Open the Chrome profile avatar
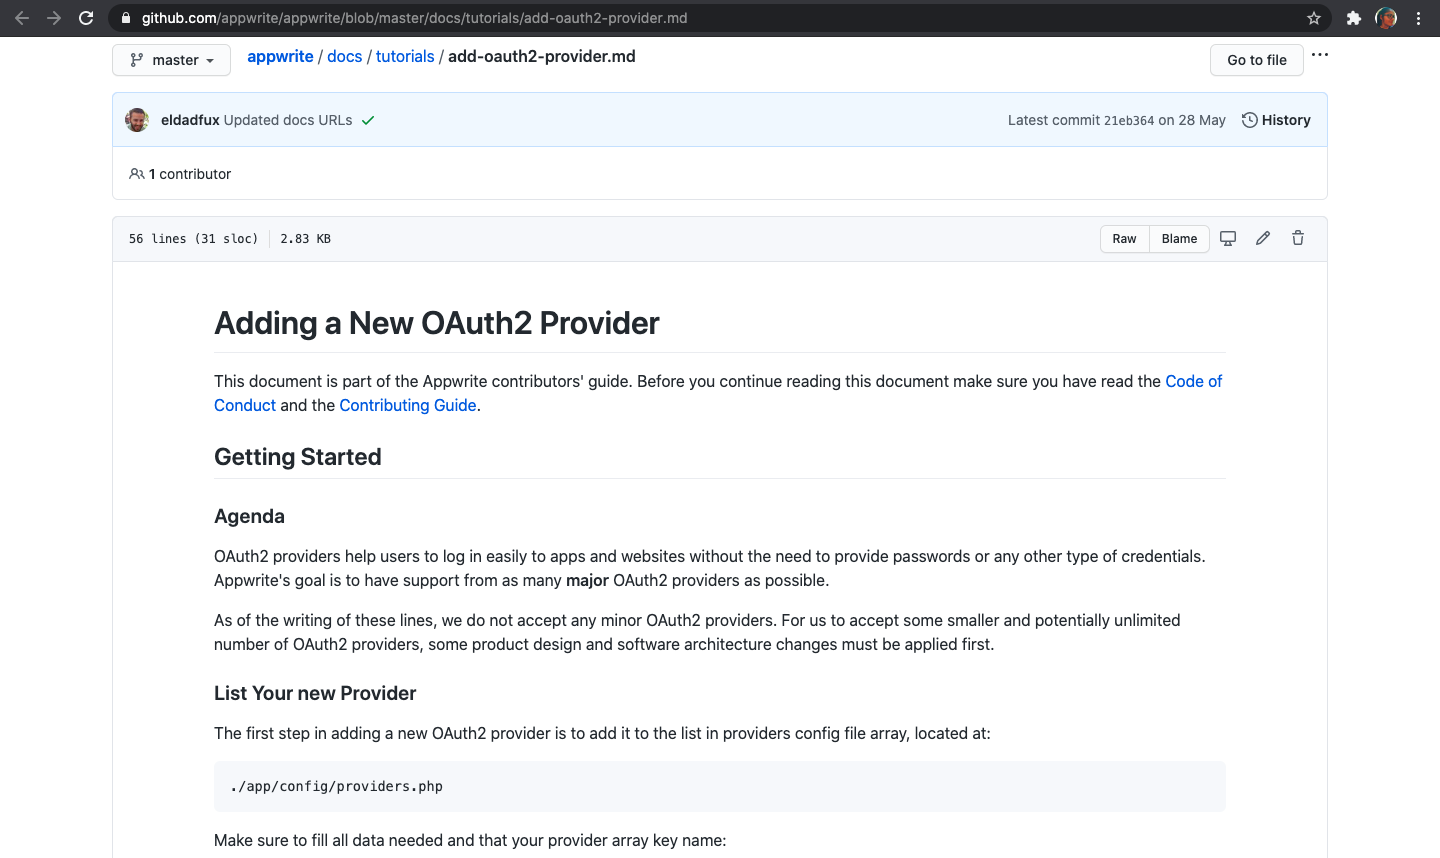The width and height of the screenshot is (1440, 858). (1386, 17)
